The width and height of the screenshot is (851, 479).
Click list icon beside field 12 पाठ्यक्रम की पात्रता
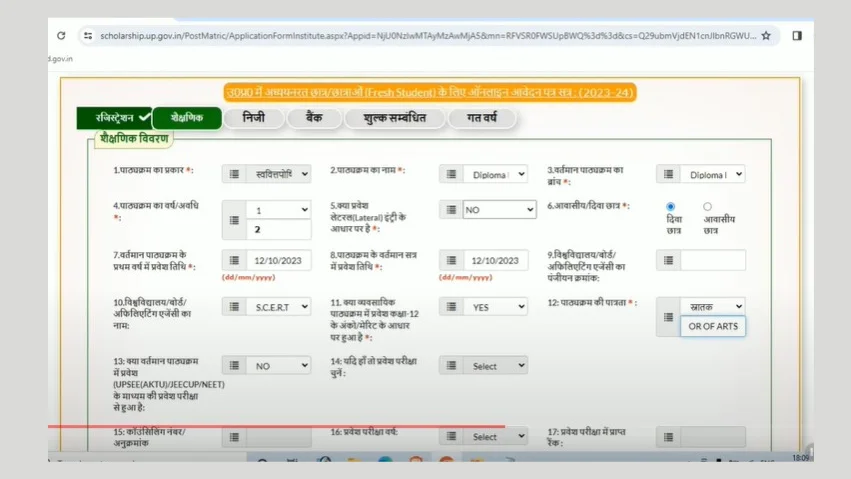click(668, 317)
